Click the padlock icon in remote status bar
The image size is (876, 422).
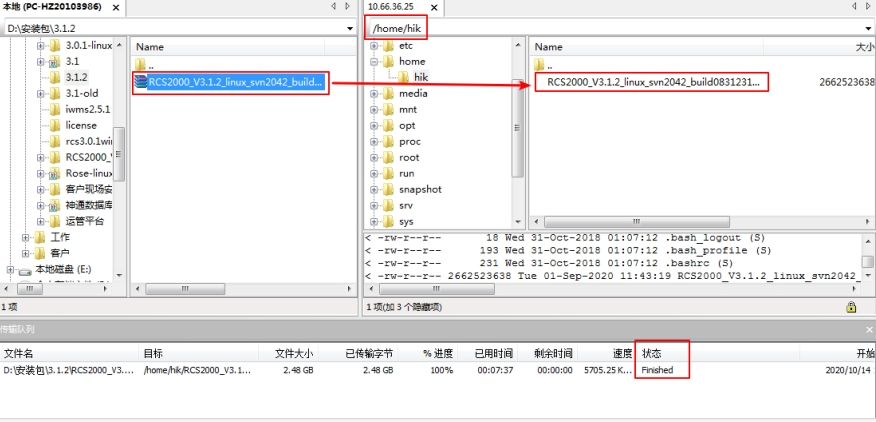(x=851, y=307)
